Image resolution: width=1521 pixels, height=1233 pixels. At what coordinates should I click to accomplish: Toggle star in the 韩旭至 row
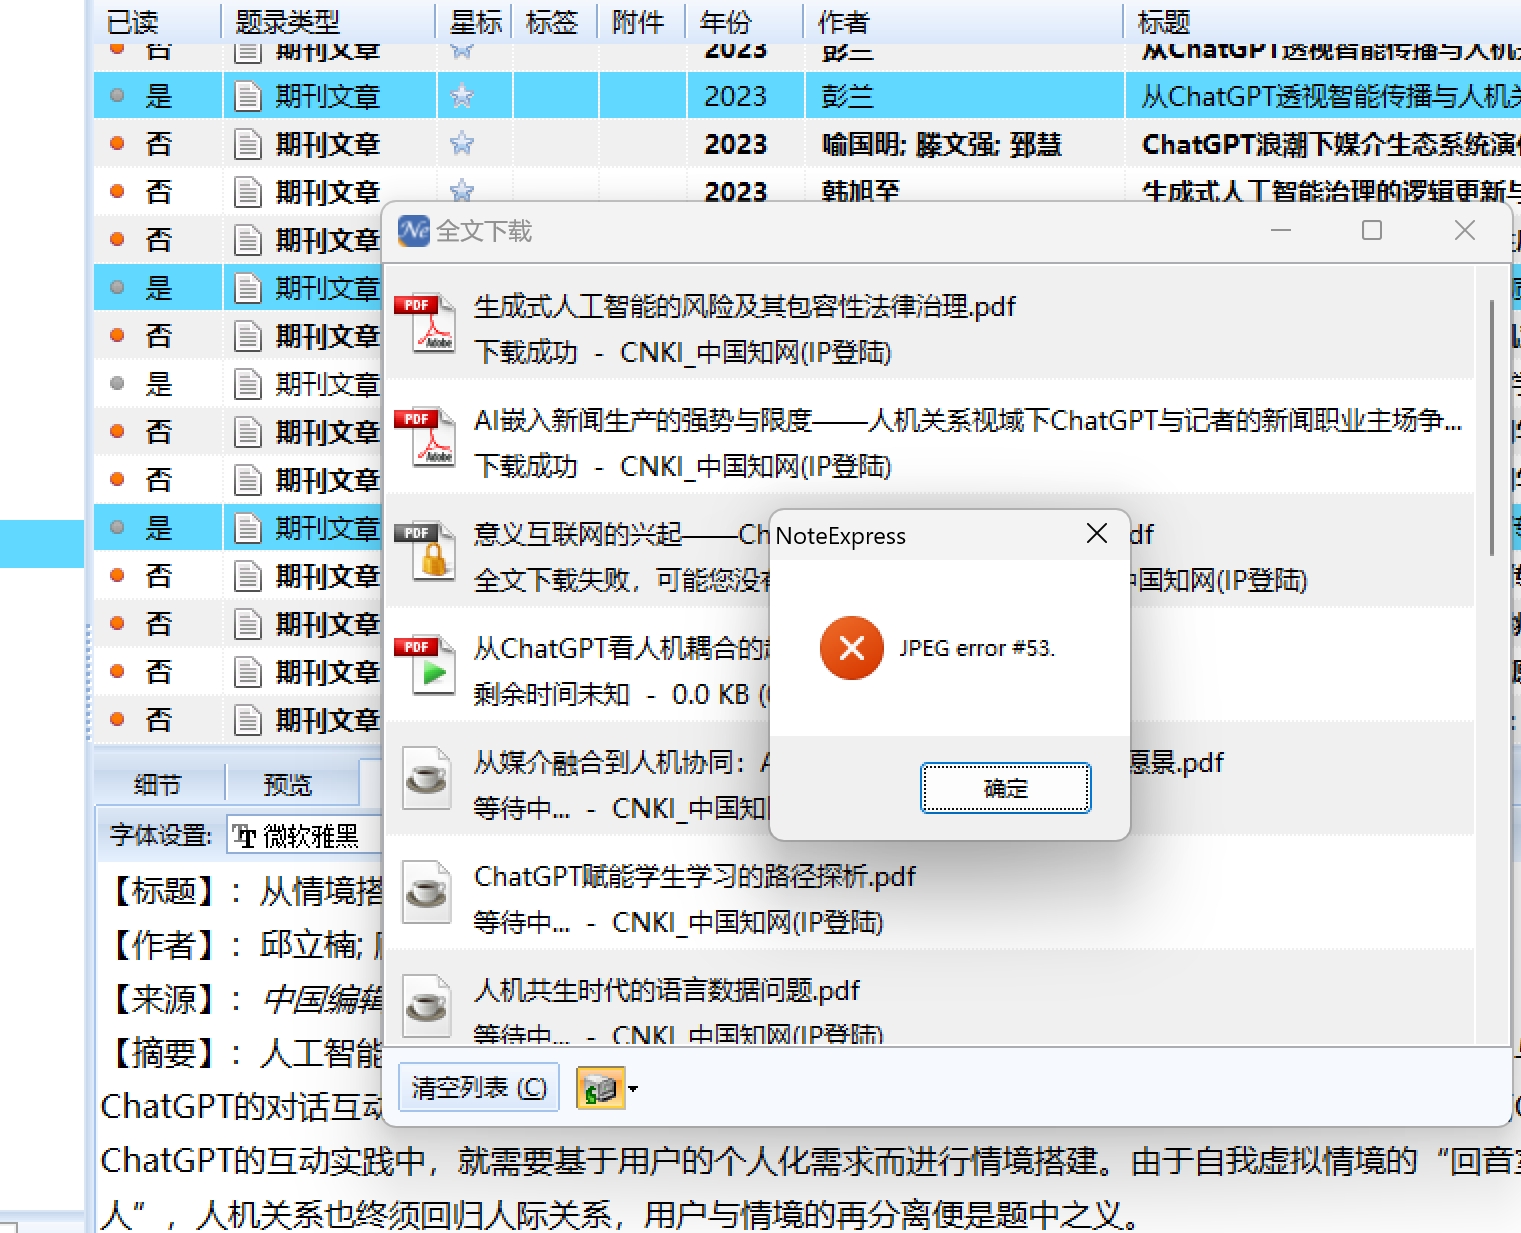tap(462, 190)
